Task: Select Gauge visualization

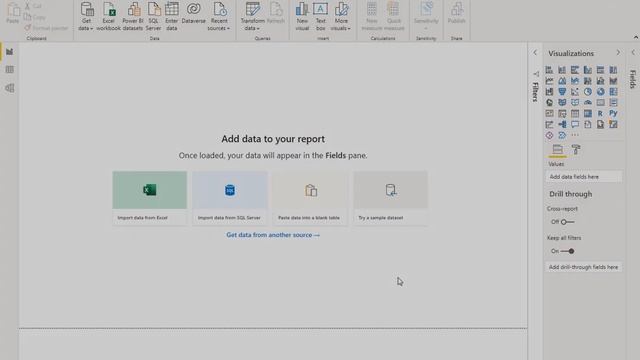Action: pyautogui.click(x=587, y=102)
